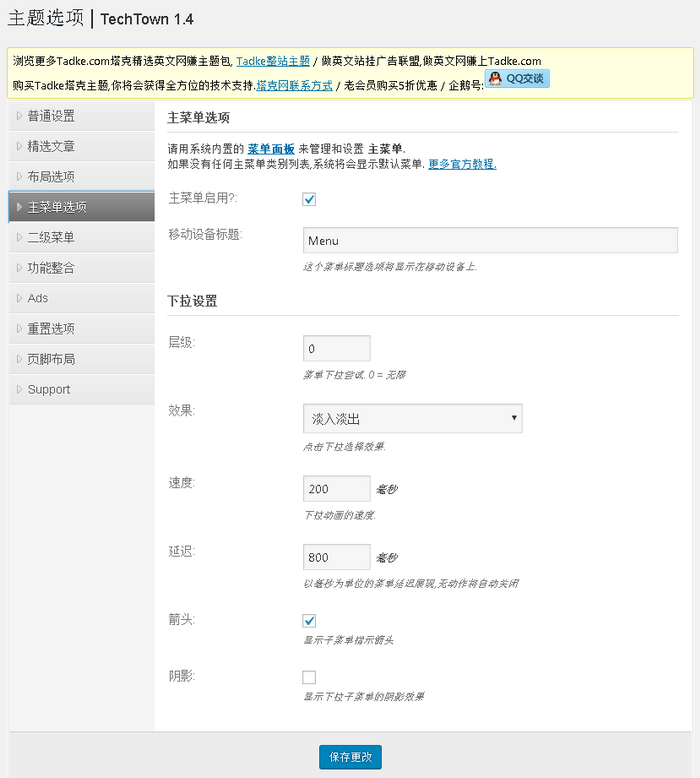Click the arrow icon beside Ads
700x778 pixels.
point(19,298)
